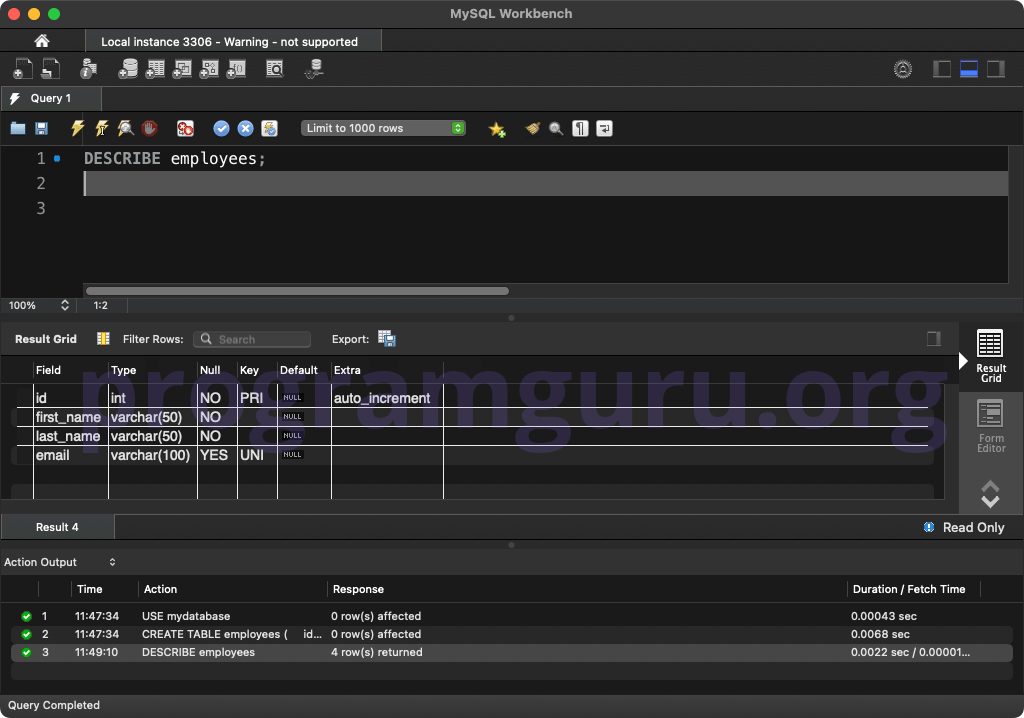
Task: Create a new function icon
Action: pyautogui.click(x=236, y=69)
